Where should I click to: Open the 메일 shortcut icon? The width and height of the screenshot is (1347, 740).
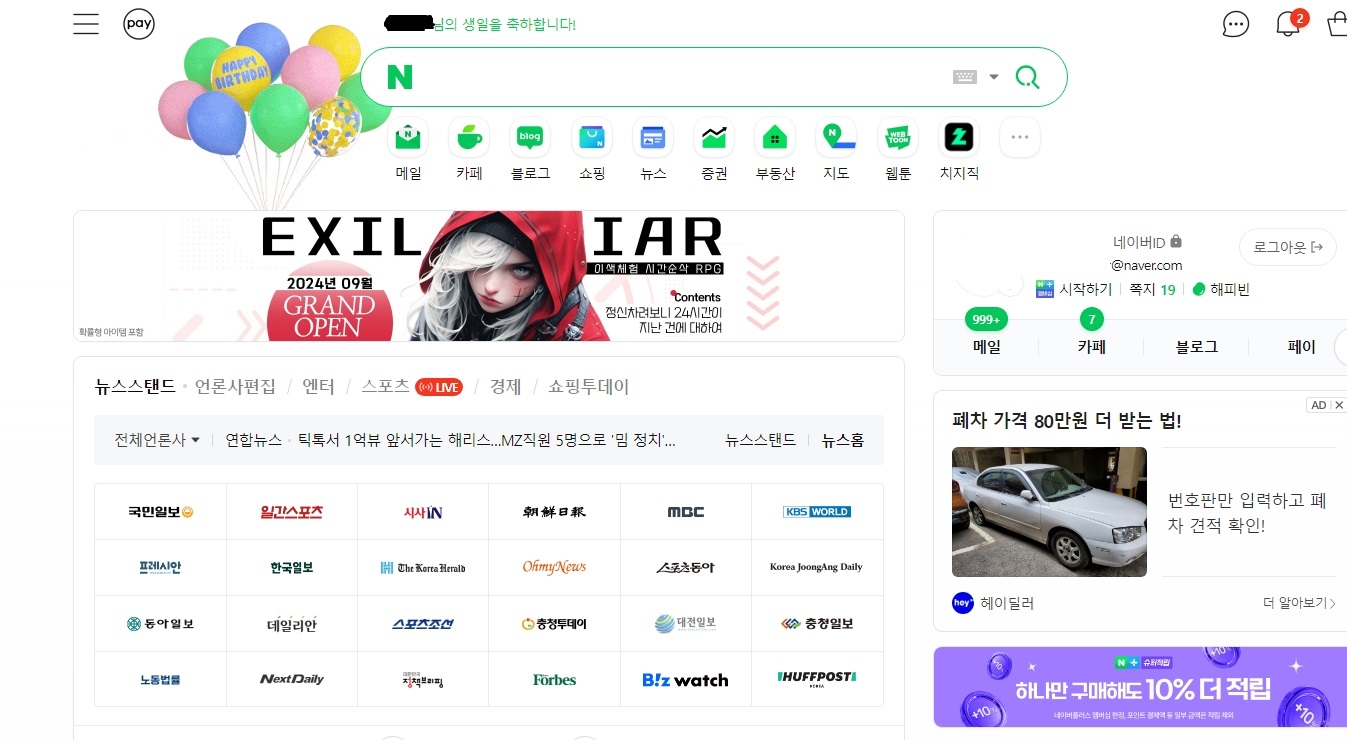point(408,138)
